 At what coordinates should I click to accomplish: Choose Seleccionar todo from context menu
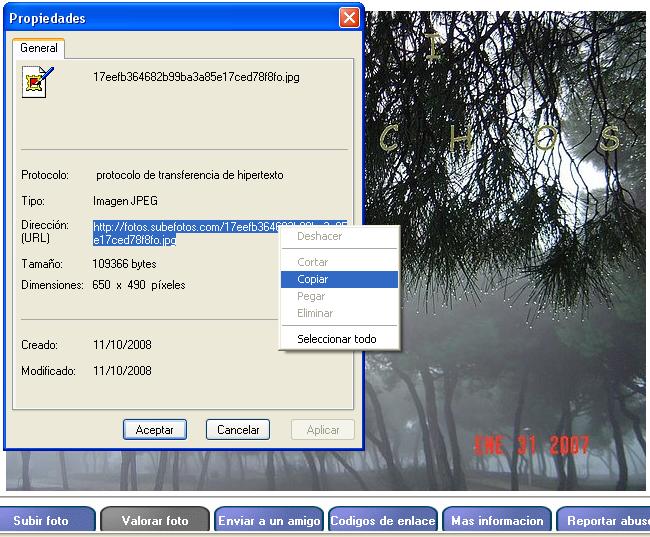336,339
